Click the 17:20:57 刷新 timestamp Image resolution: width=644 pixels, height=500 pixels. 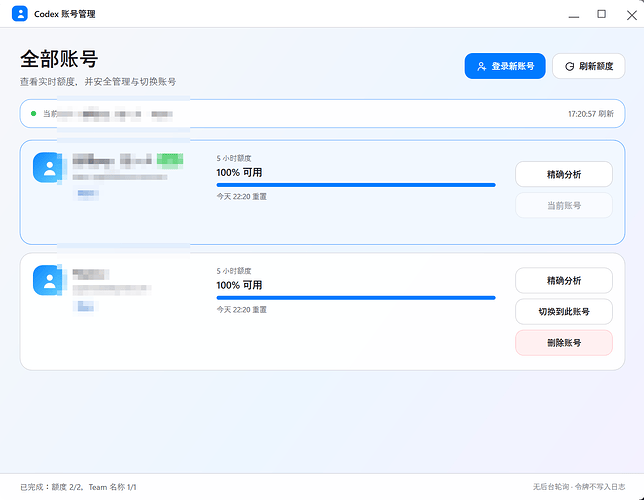tap(591, 114)
